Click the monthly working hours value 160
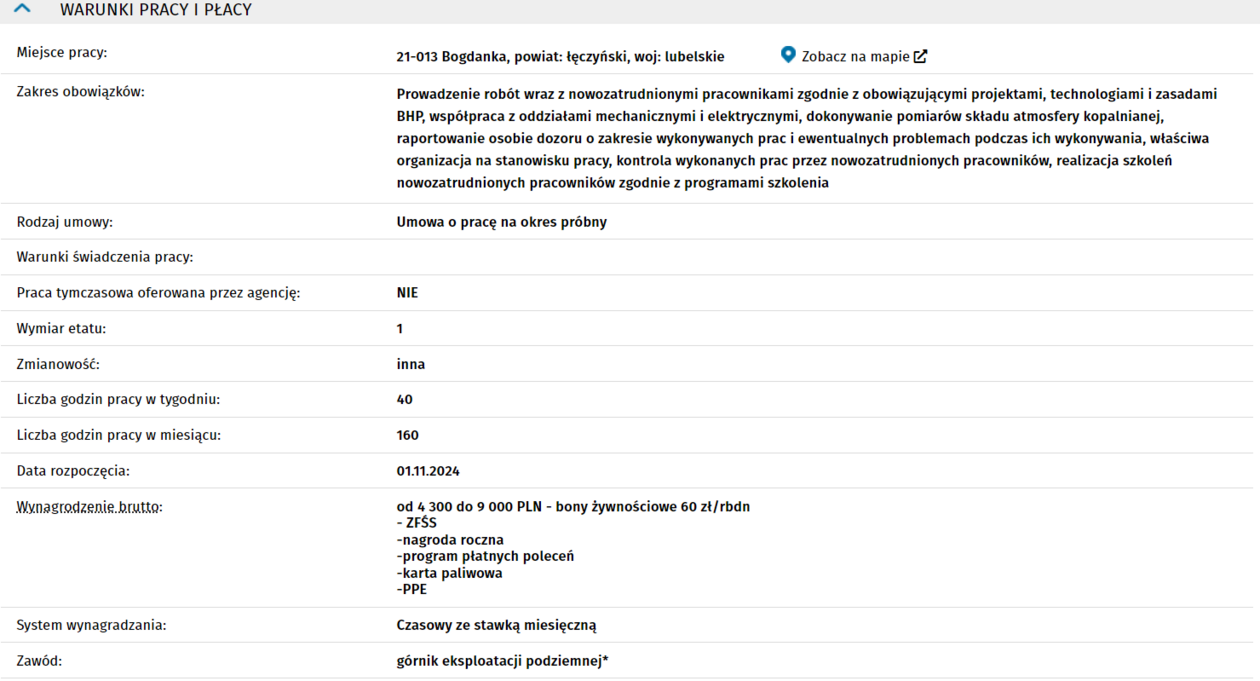This screenshot has height=681, width=1260. click(x=408, y=435)
